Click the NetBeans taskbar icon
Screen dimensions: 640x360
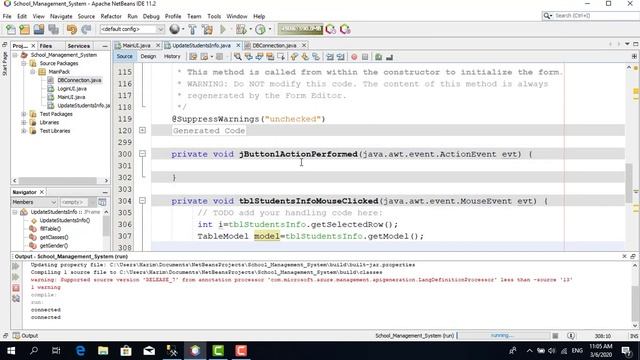(195, 351)
